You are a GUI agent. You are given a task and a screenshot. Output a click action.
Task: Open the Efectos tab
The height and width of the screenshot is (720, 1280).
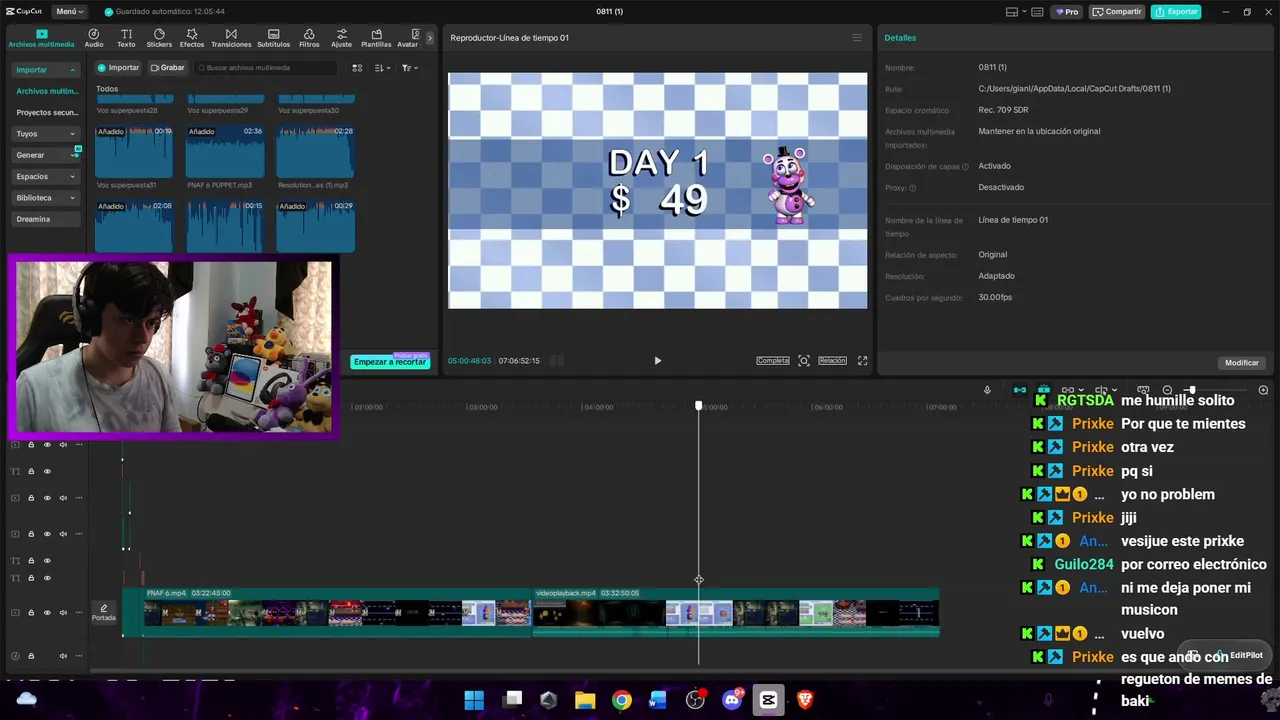(x=192, y=38)
